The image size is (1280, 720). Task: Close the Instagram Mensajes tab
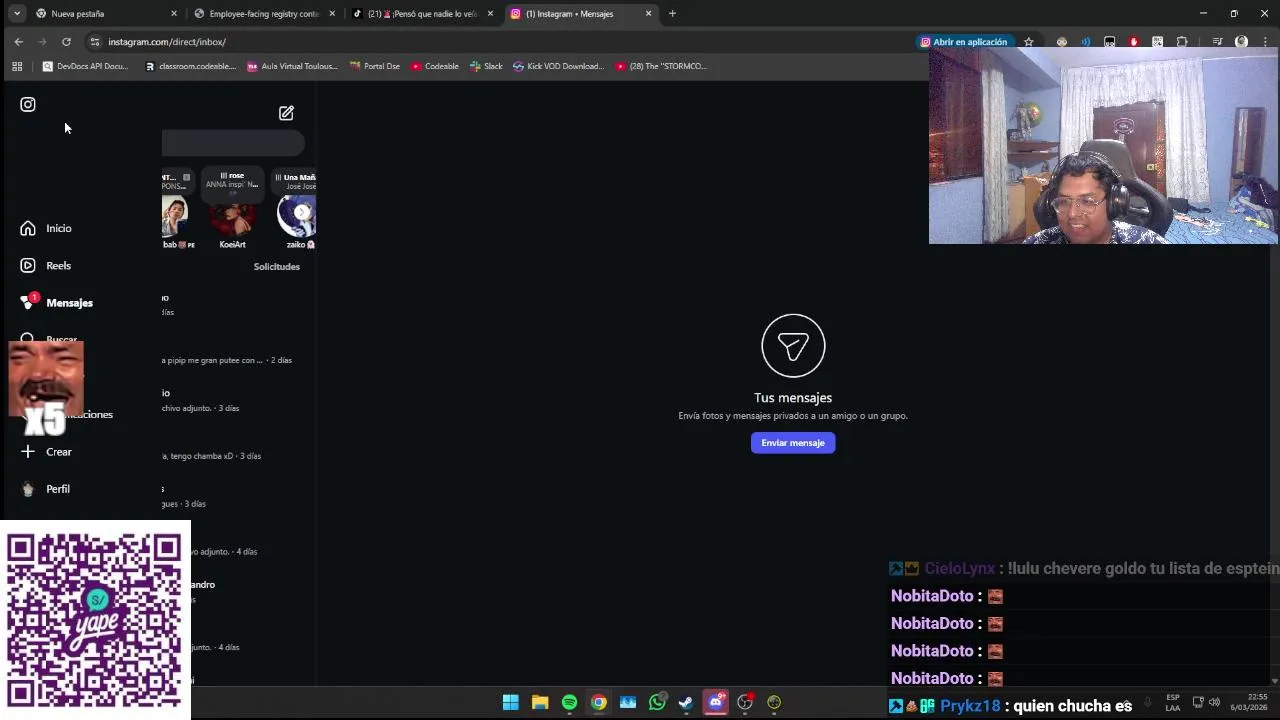click(648, 14)
